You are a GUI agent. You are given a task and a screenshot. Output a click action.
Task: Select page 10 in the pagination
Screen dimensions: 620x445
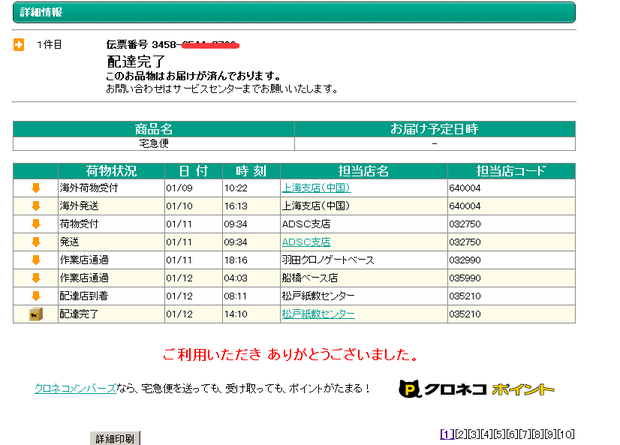coord(567,434)
